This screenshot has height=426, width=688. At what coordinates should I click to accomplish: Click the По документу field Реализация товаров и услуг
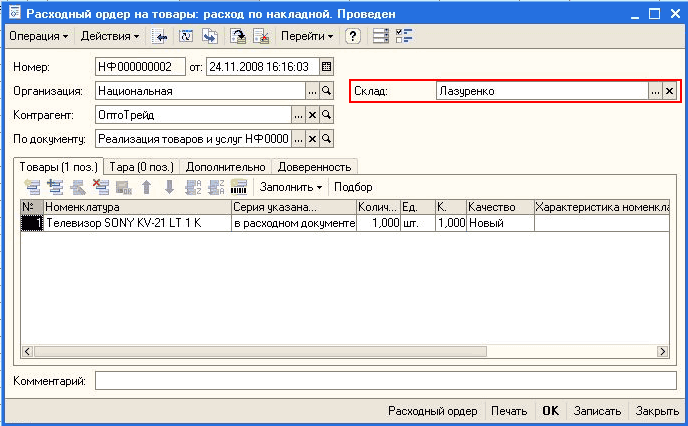193,139
